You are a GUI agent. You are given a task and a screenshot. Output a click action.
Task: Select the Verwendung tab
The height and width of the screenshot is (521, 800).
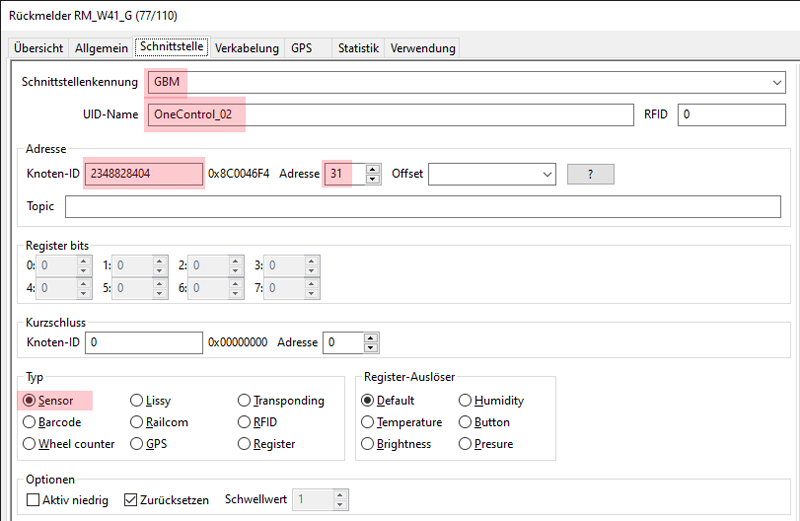pyautogui.click(x=422, y=48)
